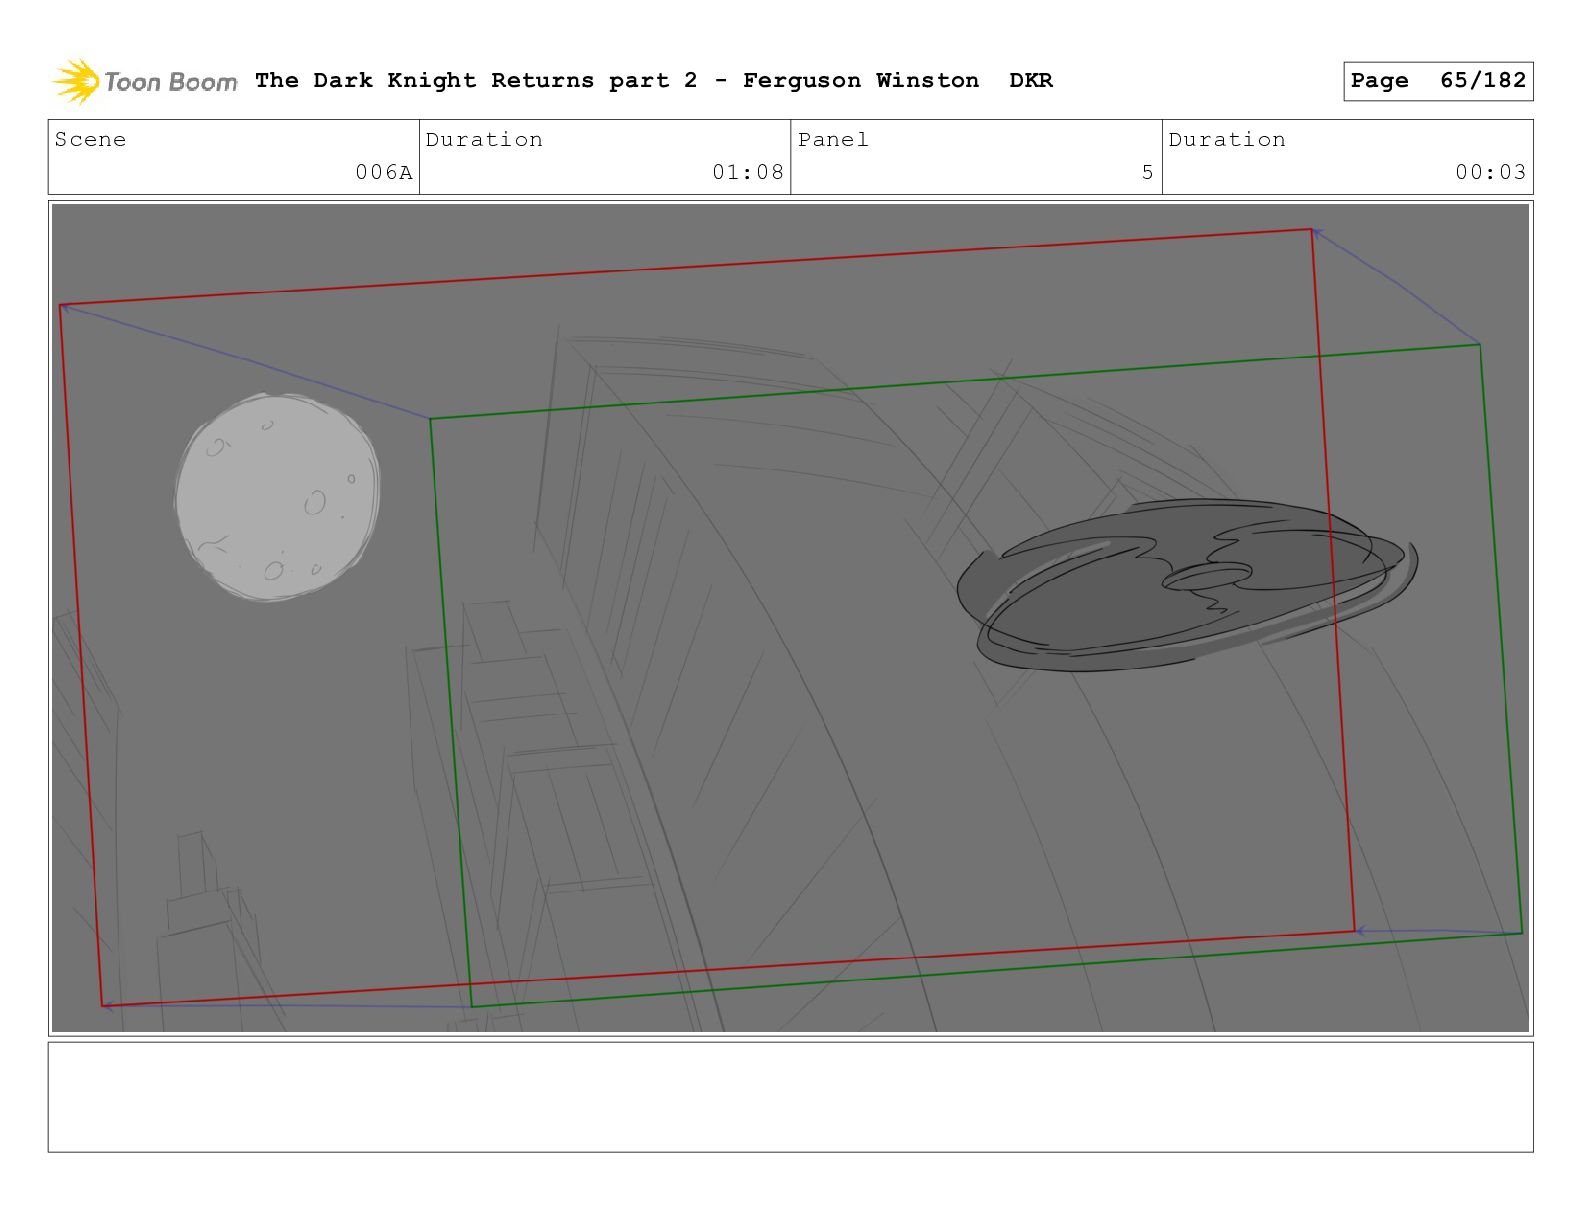This screenshot has height=1224, width=1584.
Task: Select the scene Duration 01:08 field
Action: click(605, 157)
